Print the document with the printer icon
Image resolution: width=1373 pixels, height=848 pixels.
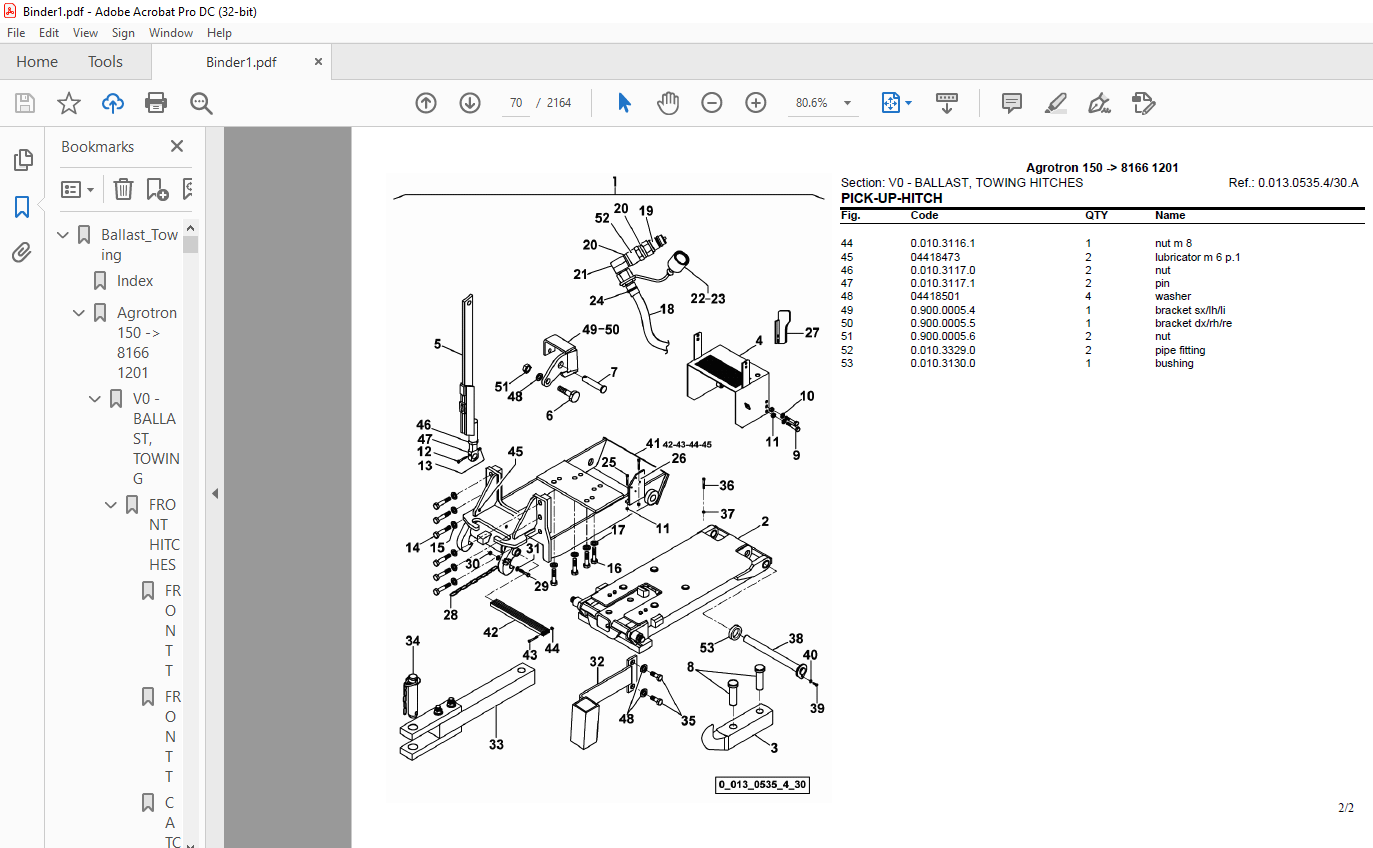pyautogui.click(x=156, y=103)
